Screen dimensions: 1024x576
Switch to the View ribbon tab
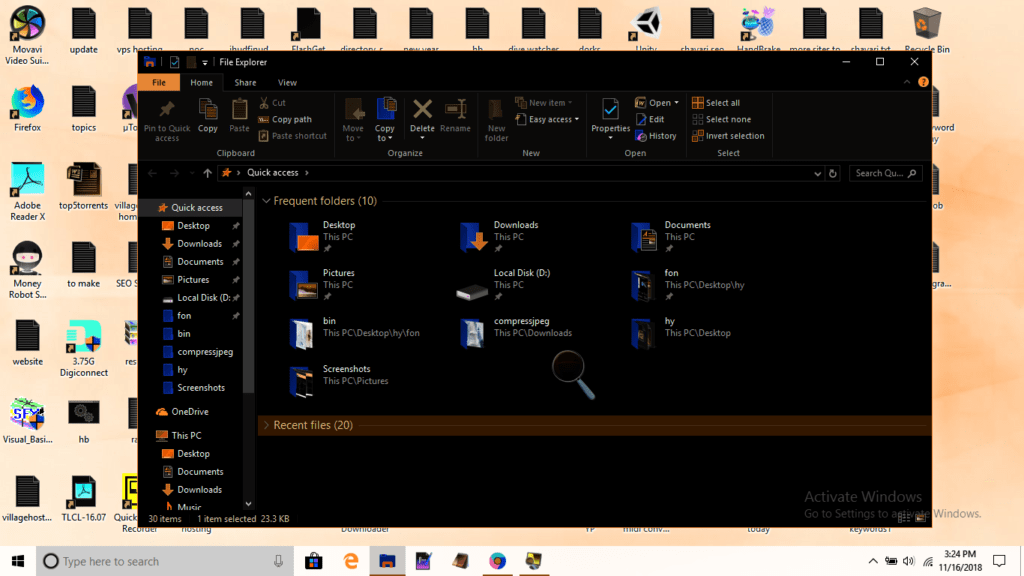click(x=287, y=82)
